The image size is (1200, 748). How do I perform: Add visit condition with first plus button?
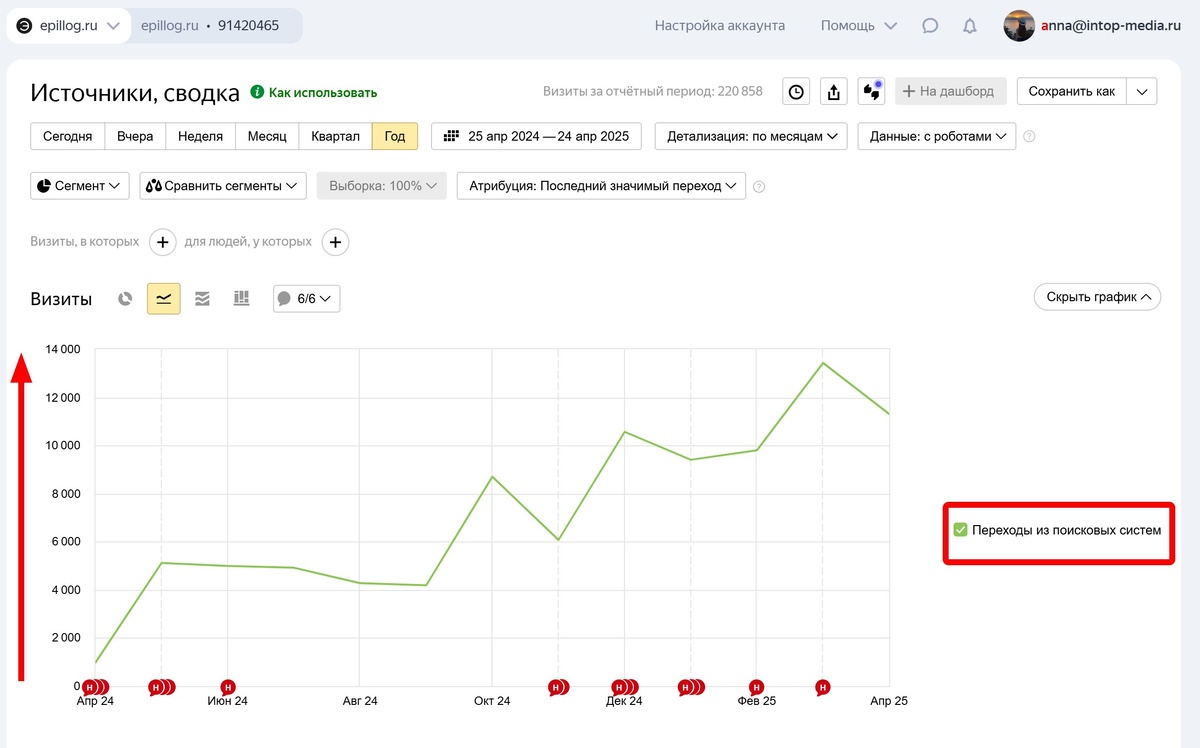163,242
